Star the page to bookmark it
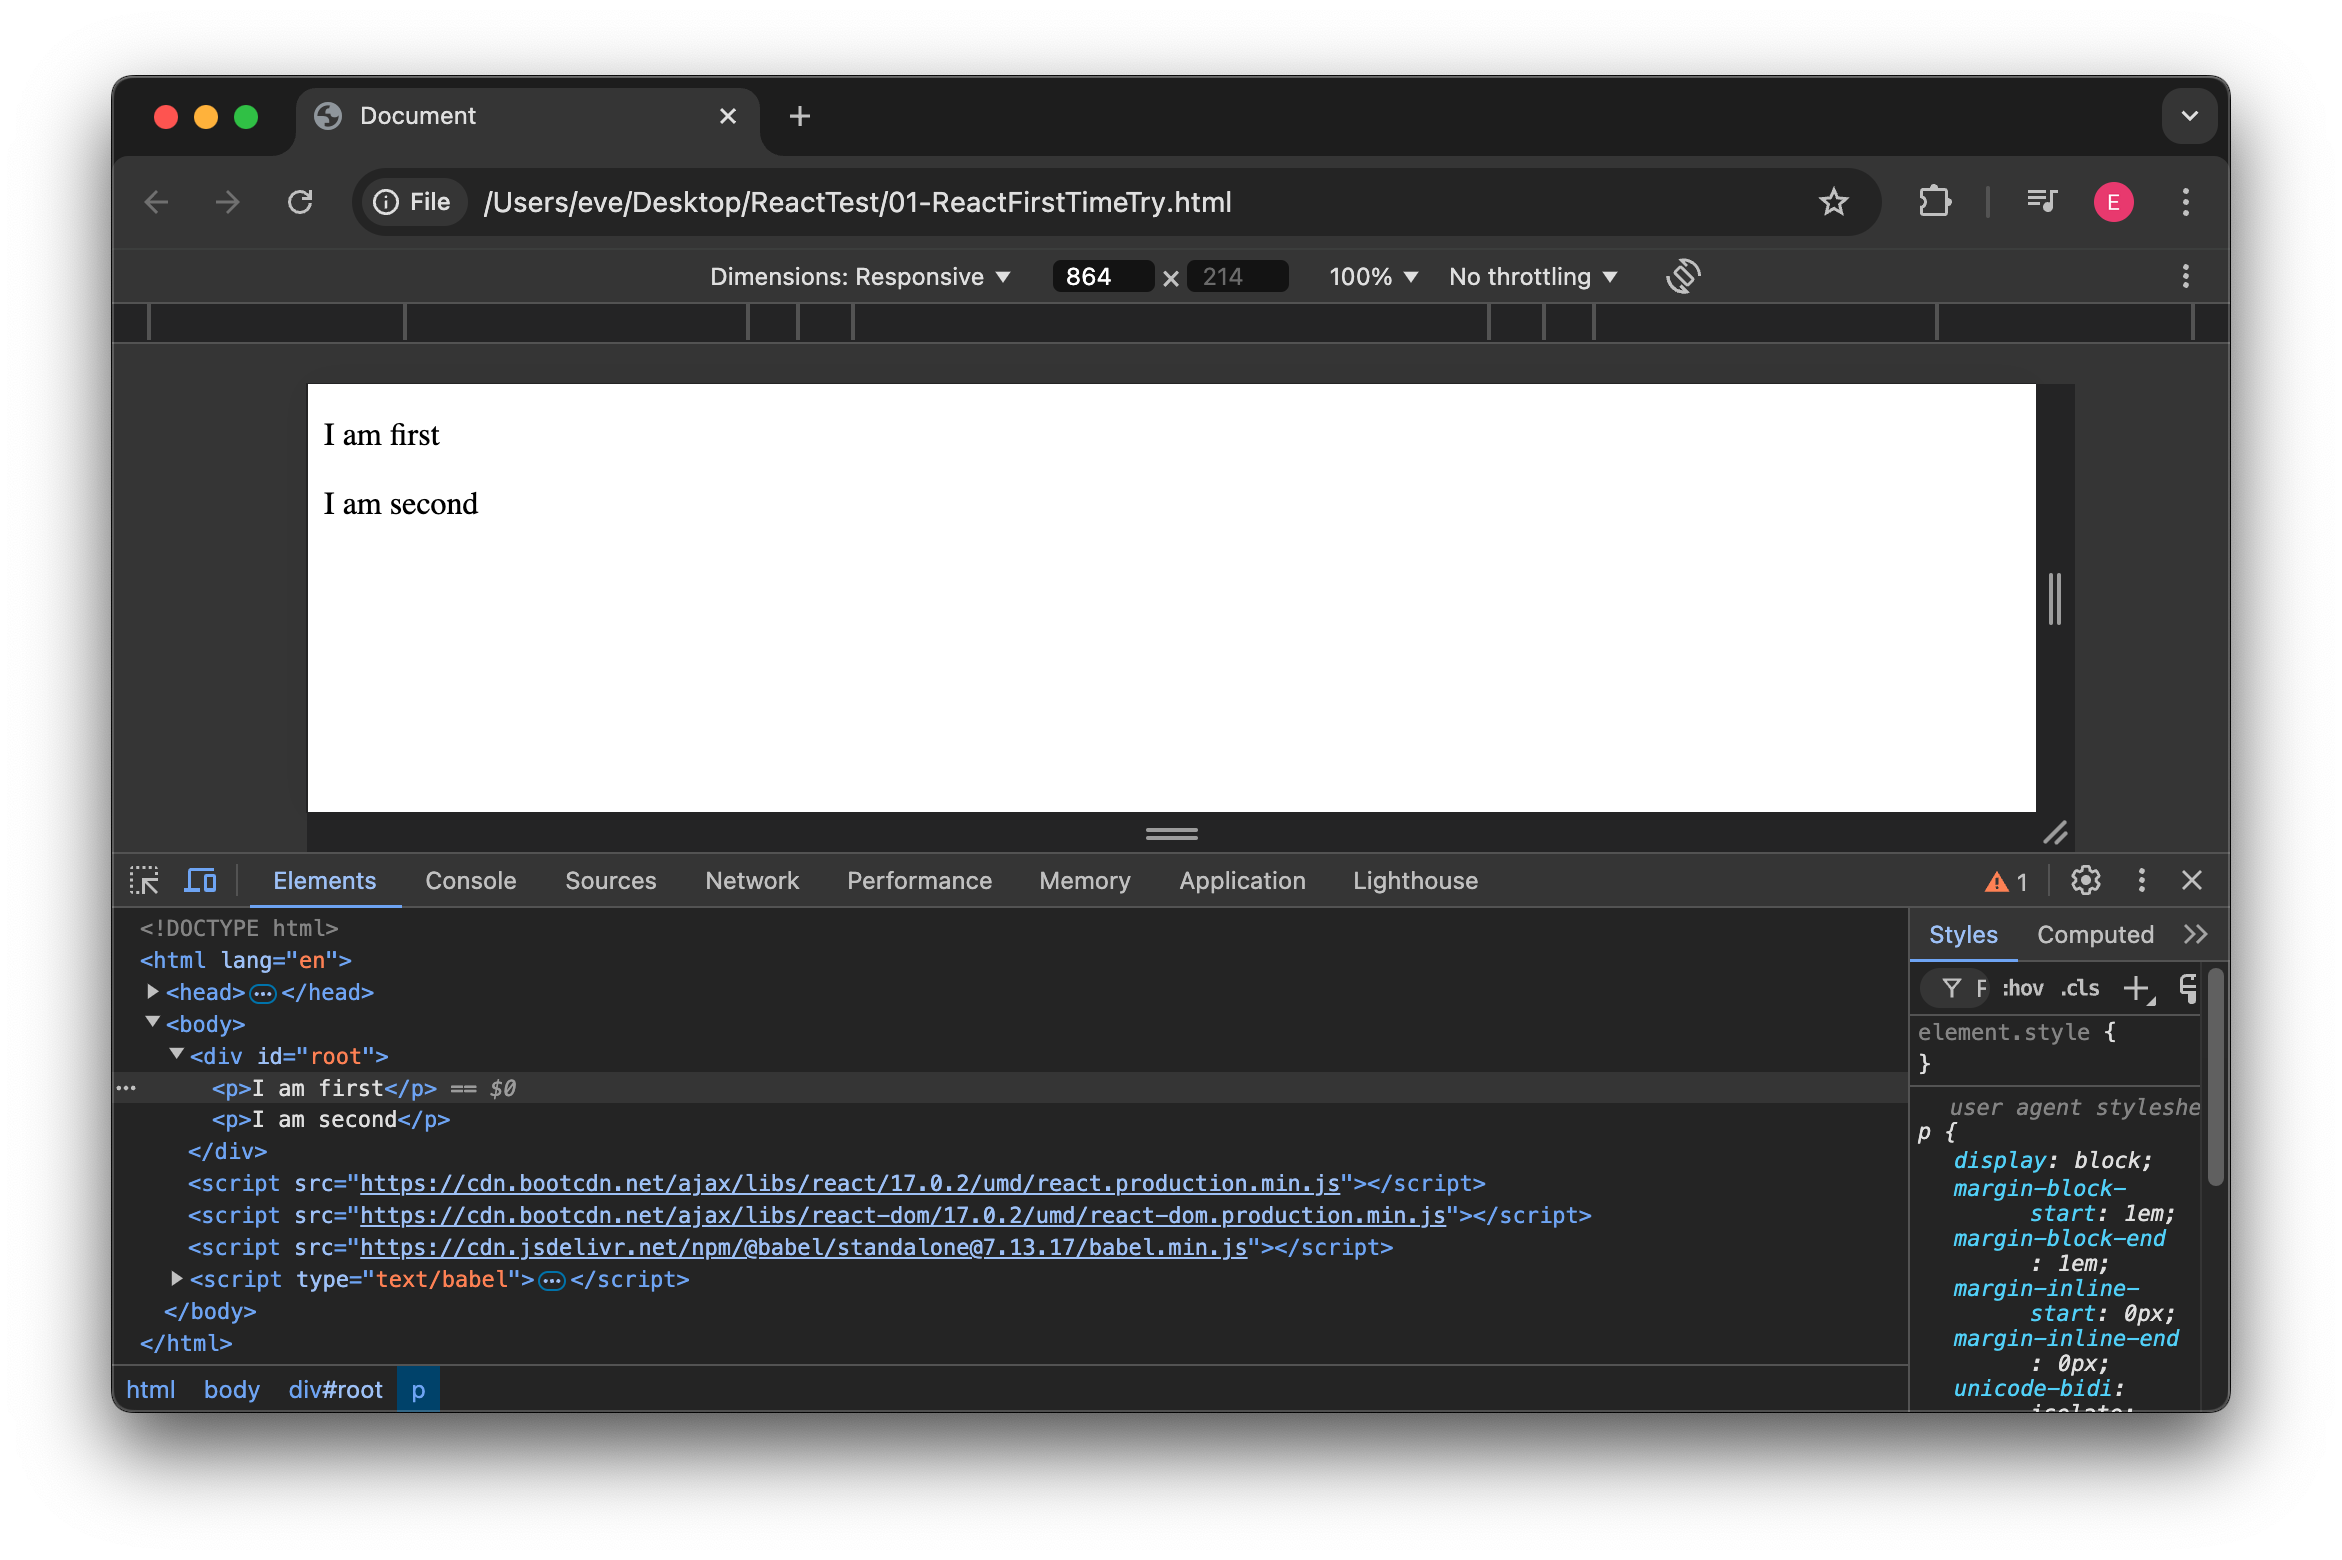 coord(1833,201)
